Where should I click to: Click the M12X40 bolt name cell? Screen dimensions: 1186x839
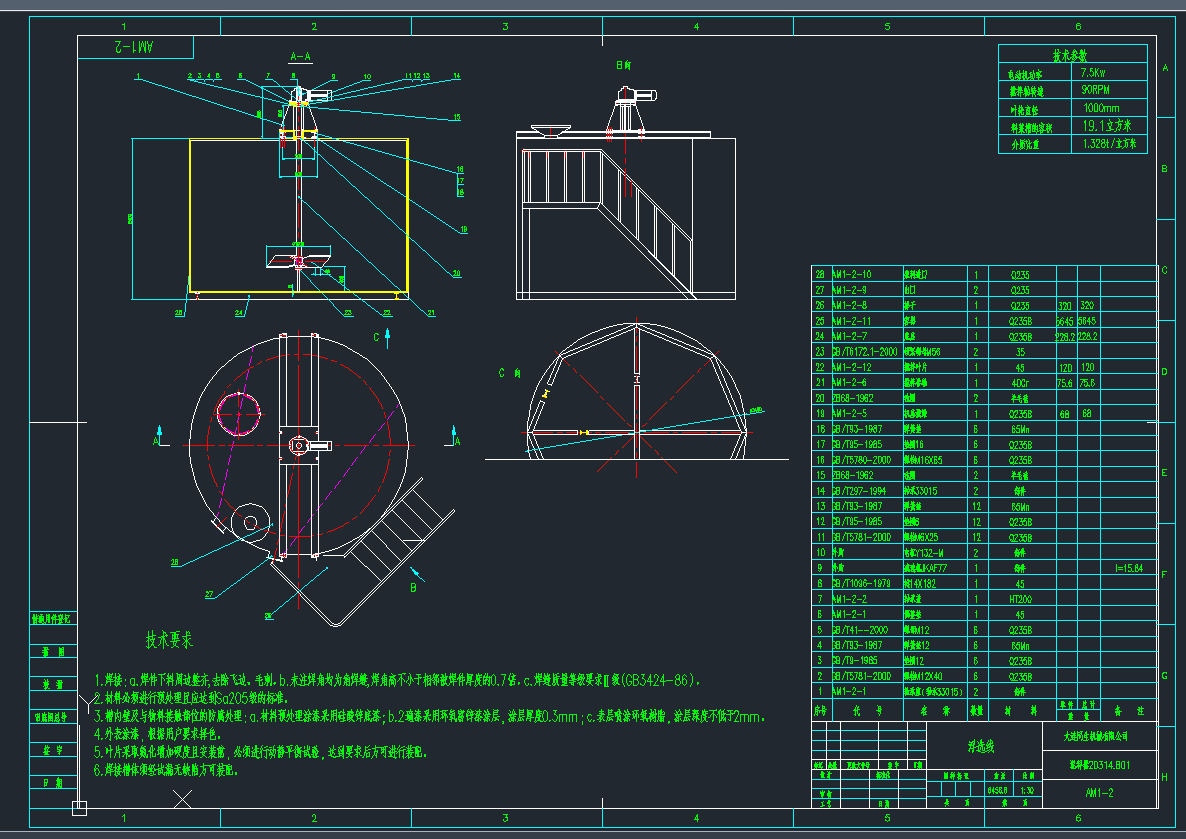924,676
